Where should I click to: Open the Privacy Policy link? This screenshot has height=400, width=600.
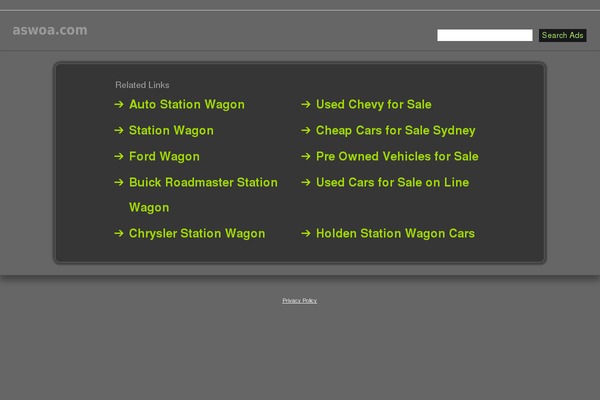coord(300,300)
